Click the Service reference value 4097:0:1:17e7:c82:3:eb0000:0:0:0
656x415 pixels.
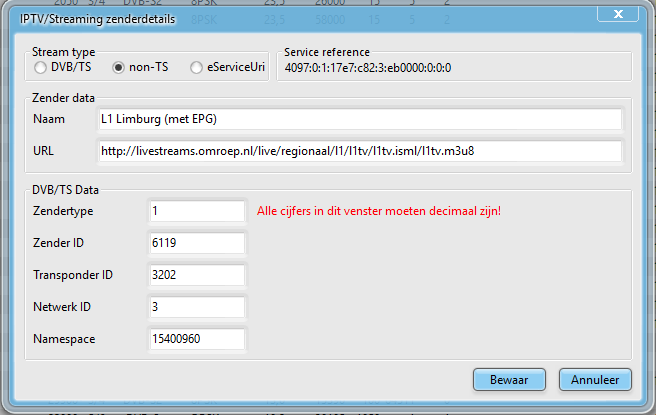click(368, 68)
